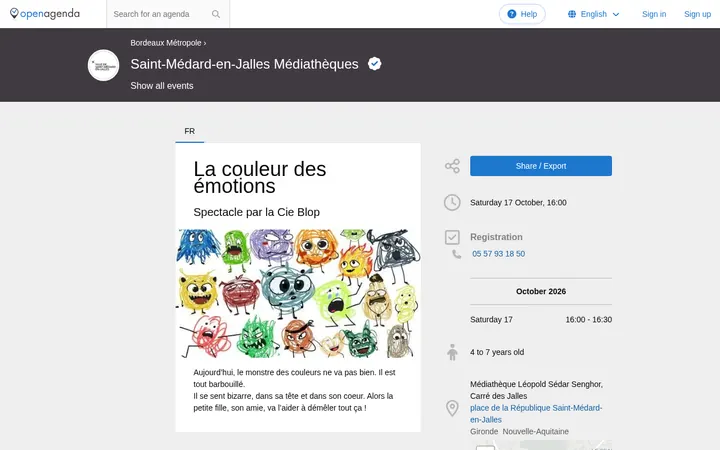Viewport: 720px width, 450px height.
Task: Open the Sign up link
Action: (x=697, y=14)
